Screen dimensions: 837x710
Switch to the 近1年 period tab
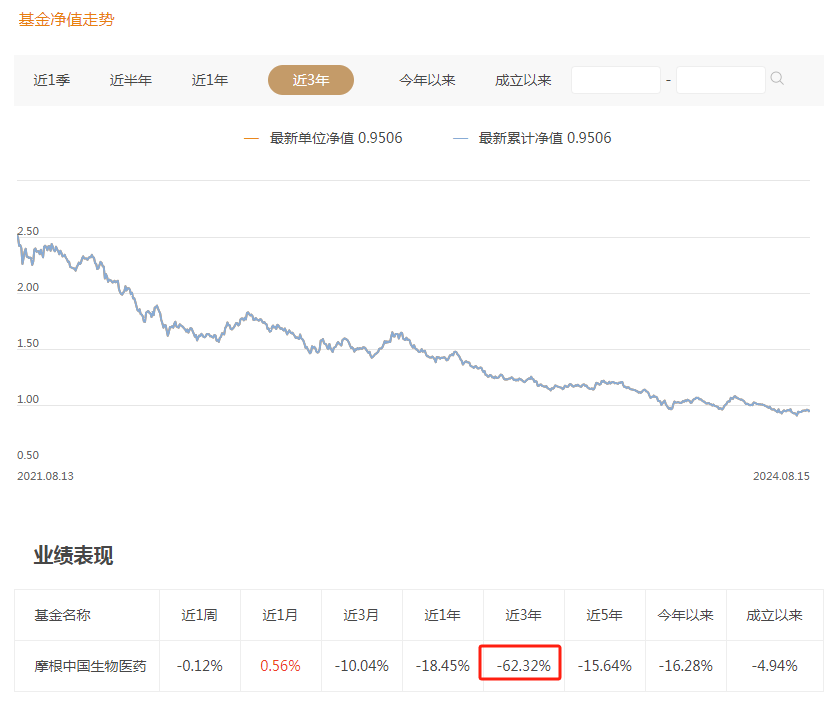210,79
